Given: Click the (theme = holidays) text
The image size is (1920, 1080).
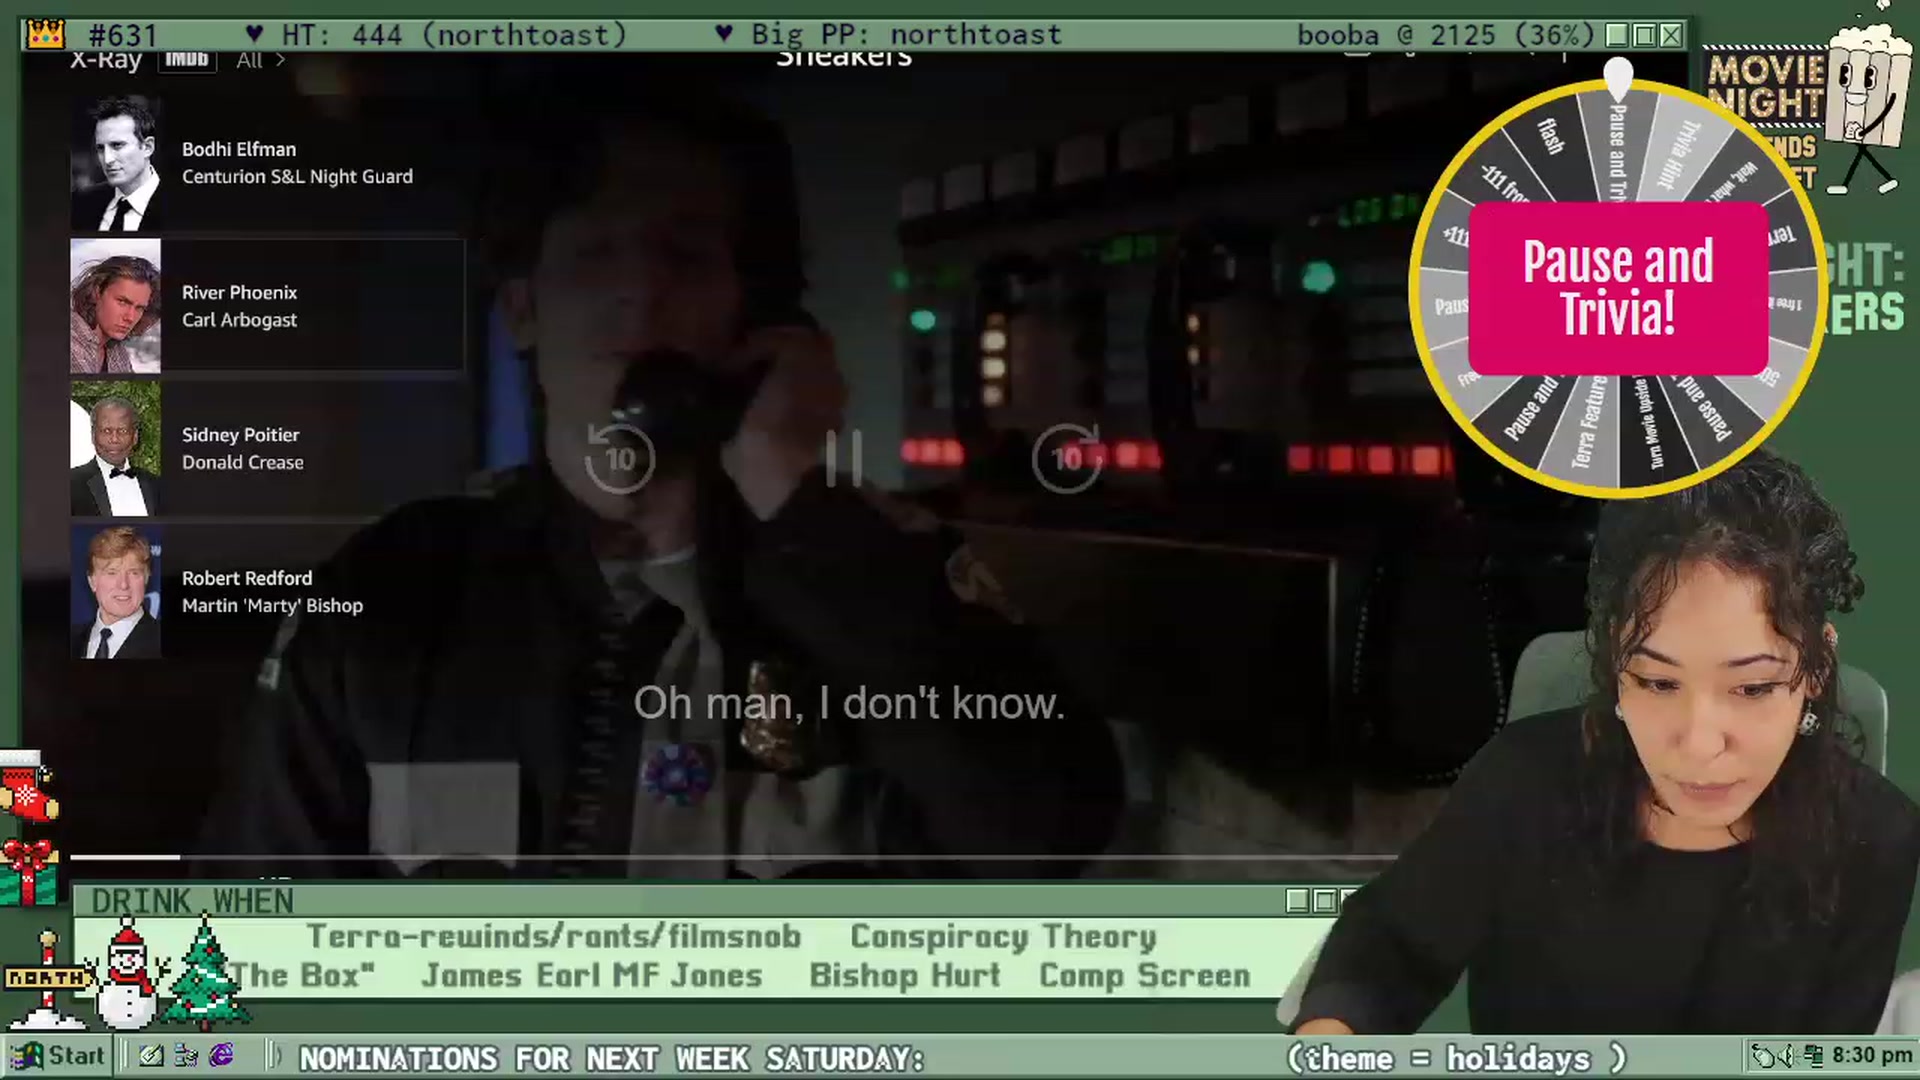Looking at the screenshot, I should click(x=1457, y=1058).
